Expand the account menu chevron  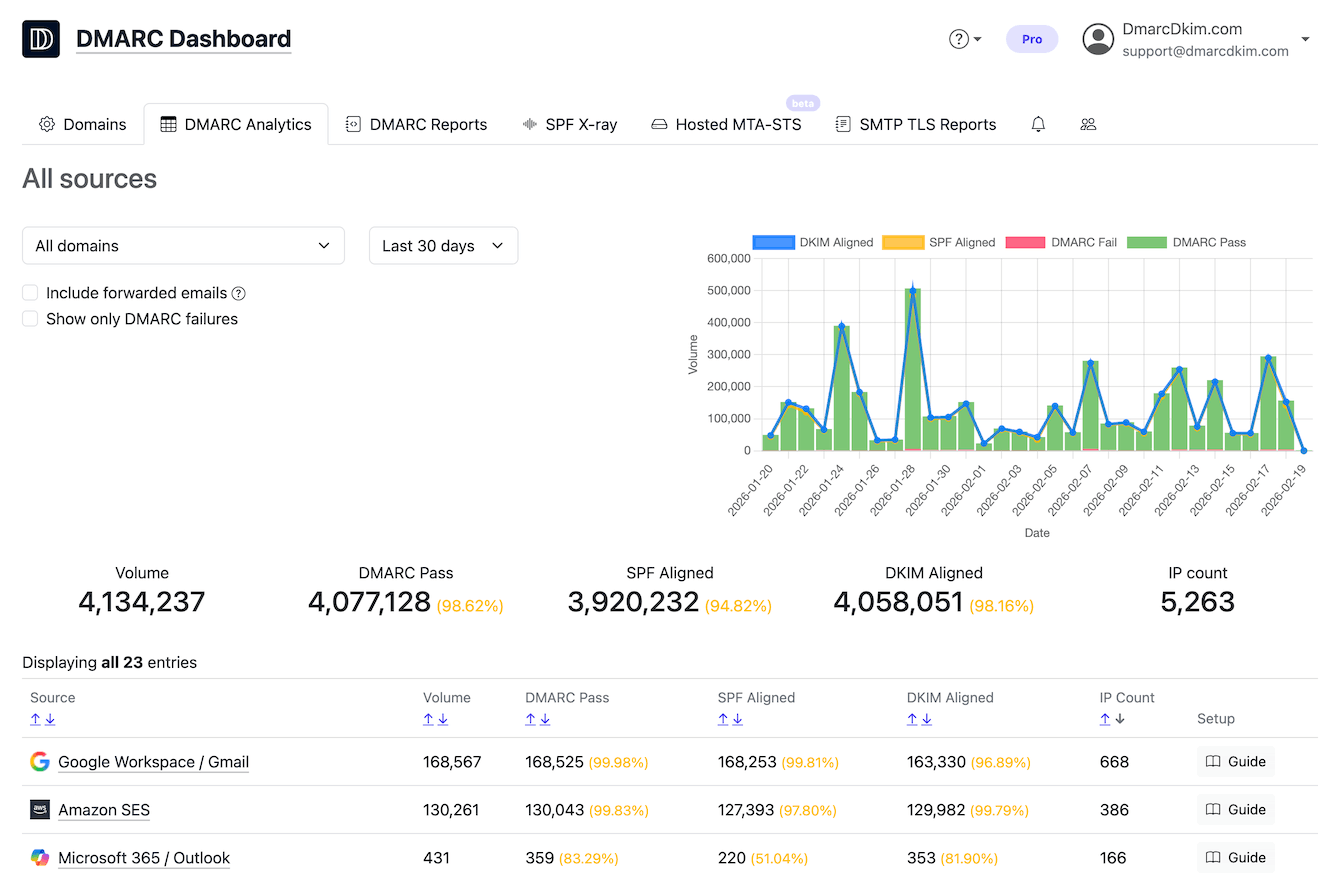[1305, 39]
